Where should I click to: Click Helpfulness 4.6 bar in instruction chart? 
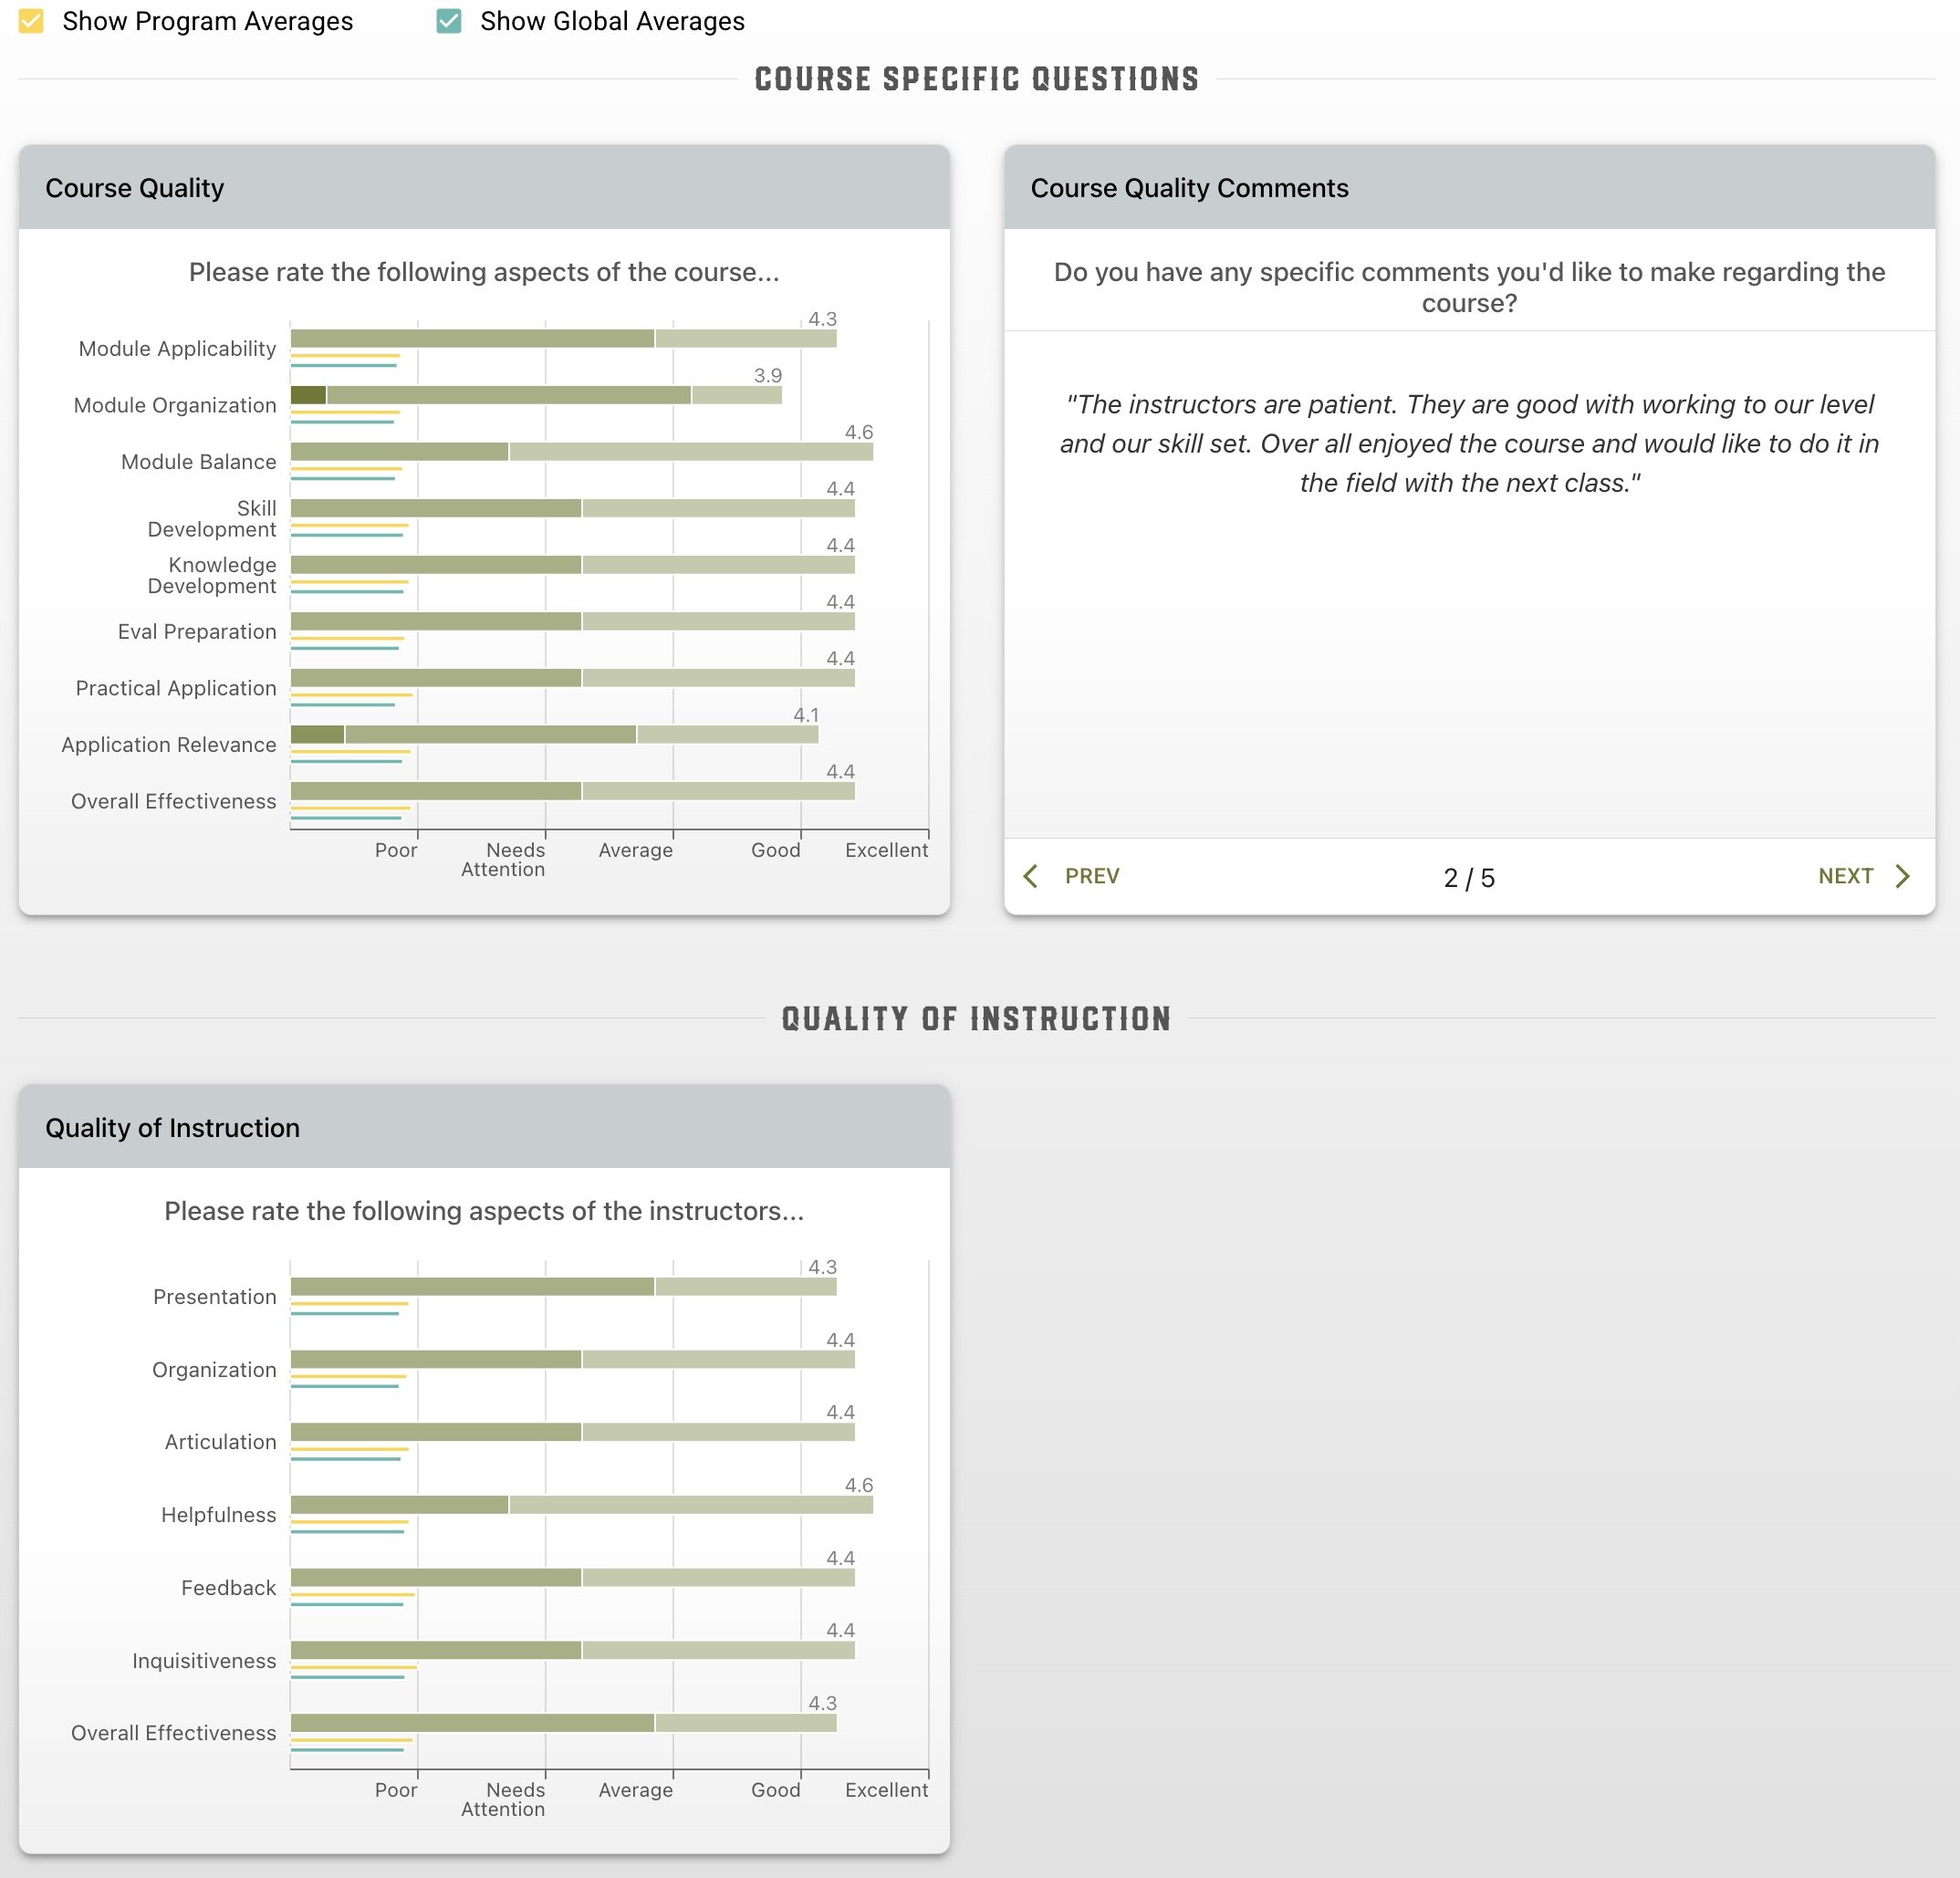581,1504
